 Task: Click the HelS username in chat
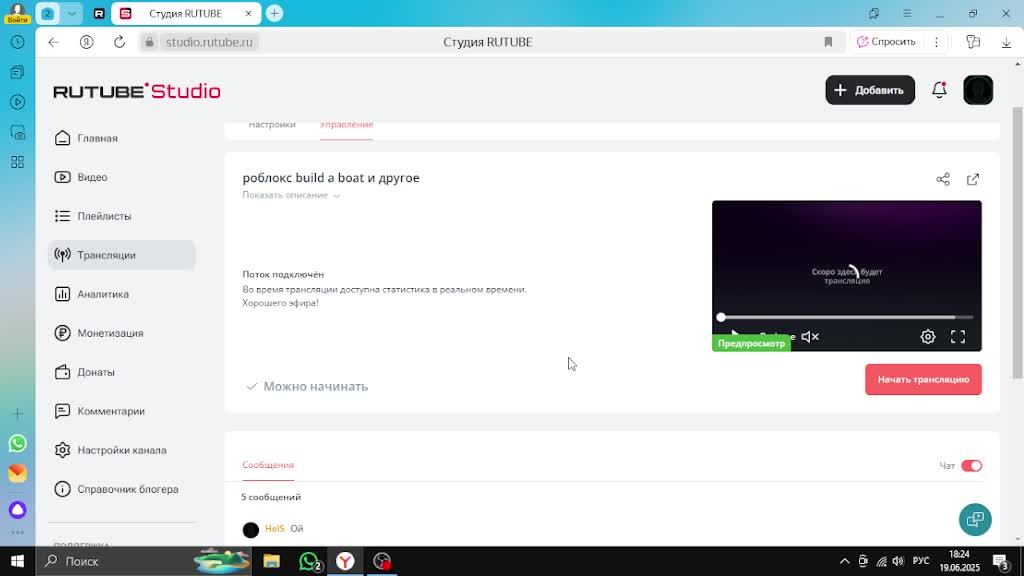coord(275,528)
